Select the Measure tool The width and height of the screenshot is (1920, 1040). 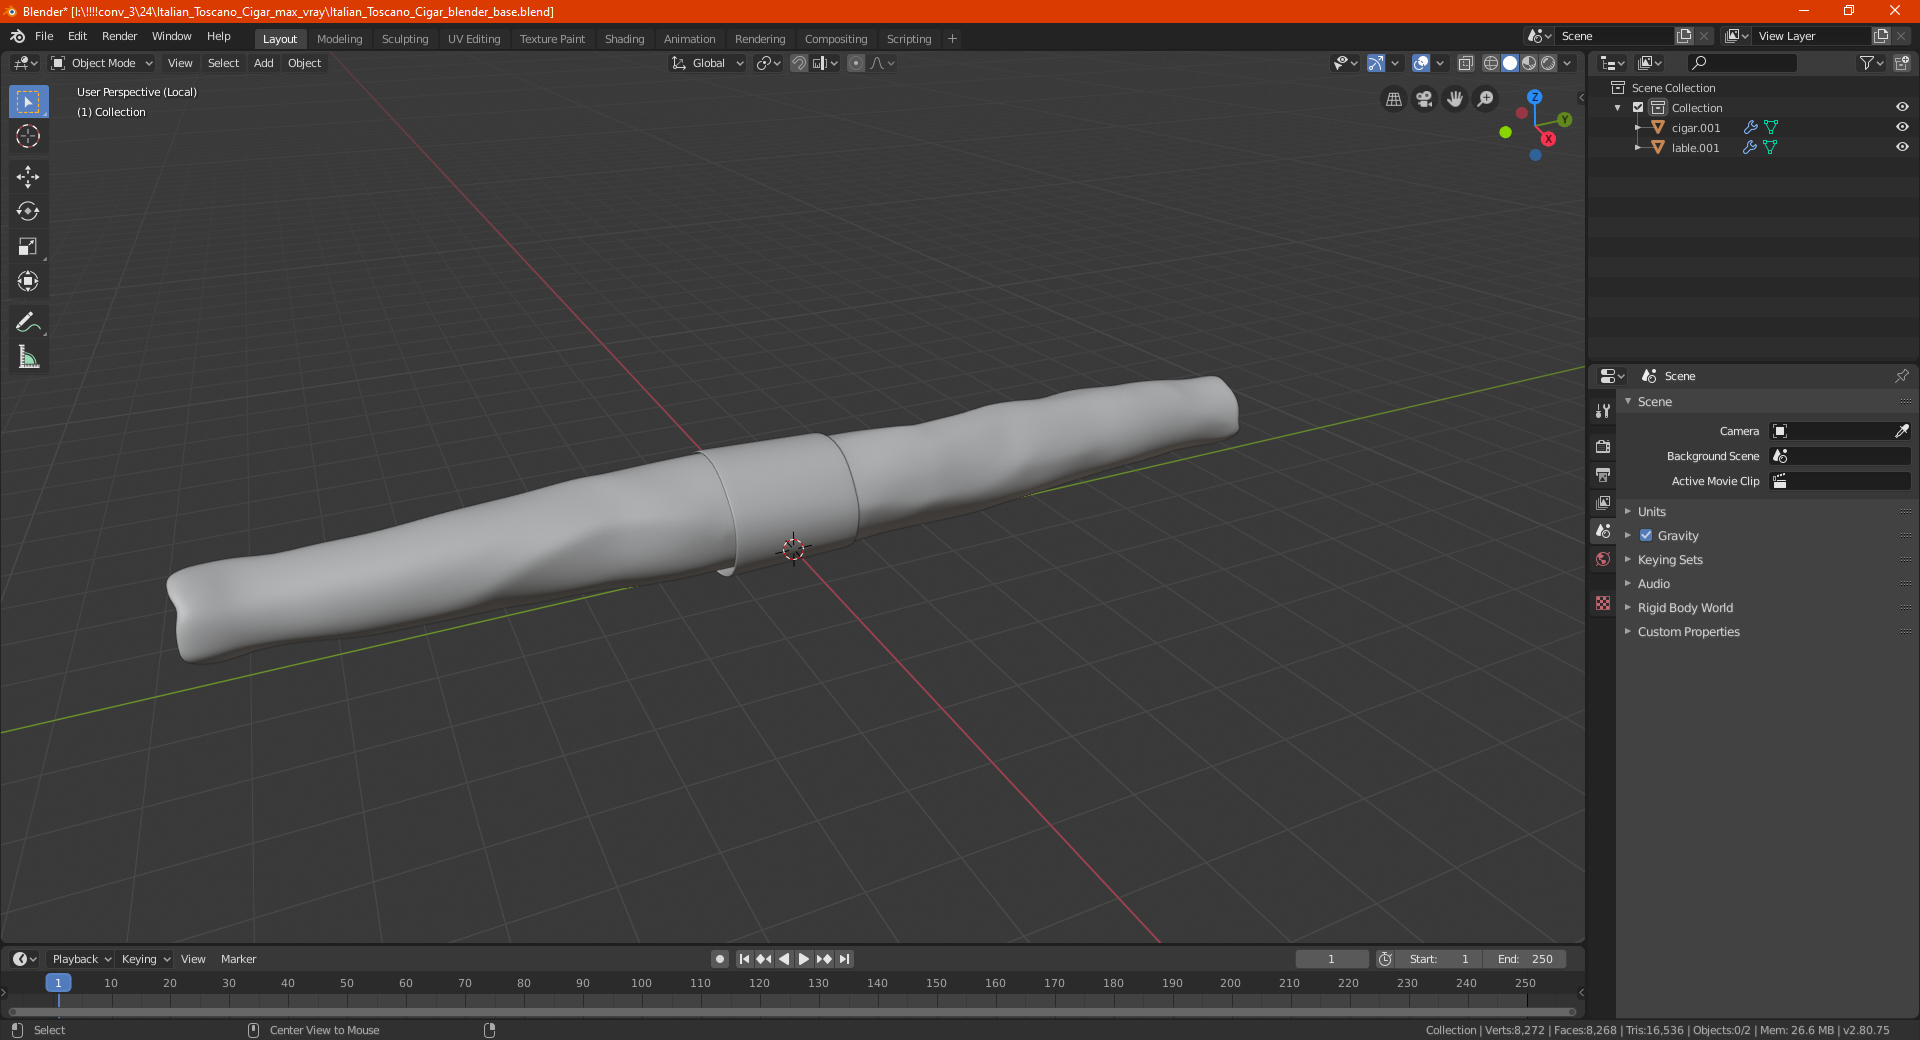click(28, 357)
